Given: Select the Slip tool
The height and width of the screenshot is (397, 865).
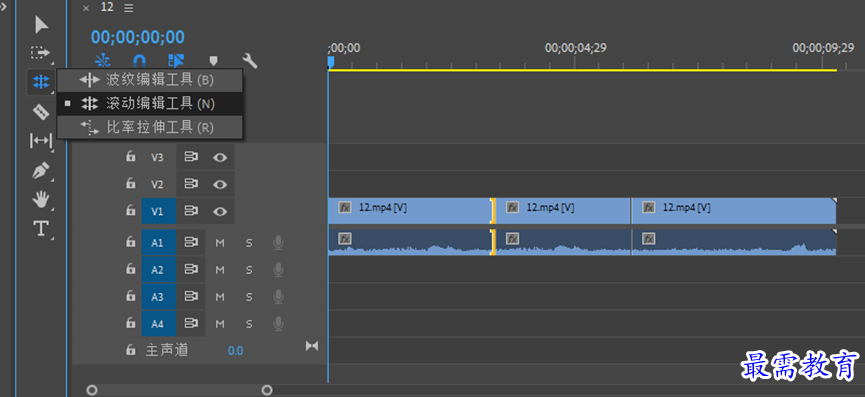Looking at the screenshot, I should coord(41,141).
